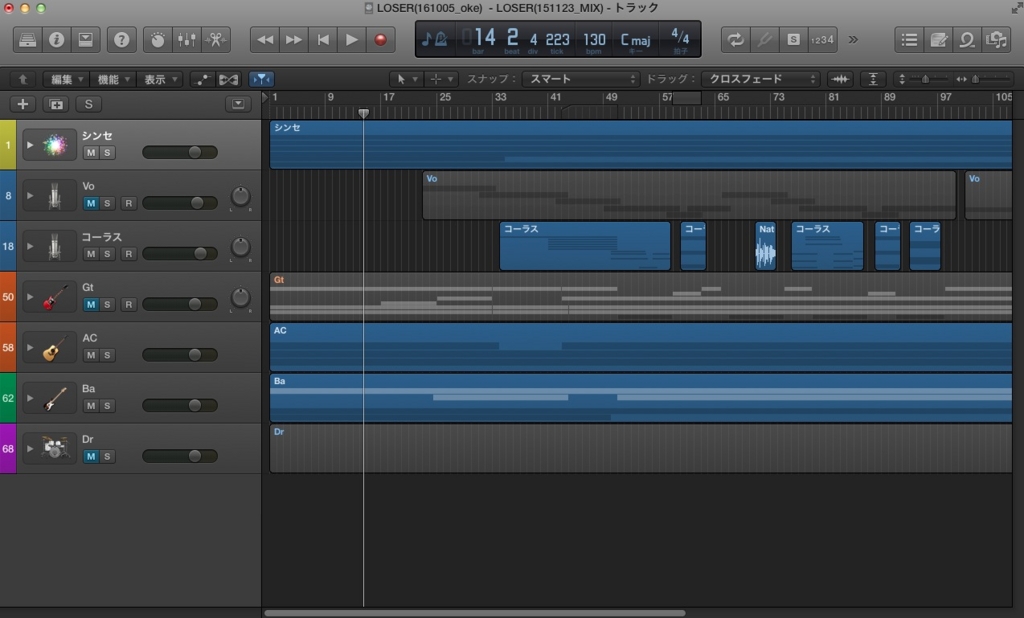Open track header options dropdown
Image resolution: width=1024 pixels, height=618 pixels.
click(238, 104)
